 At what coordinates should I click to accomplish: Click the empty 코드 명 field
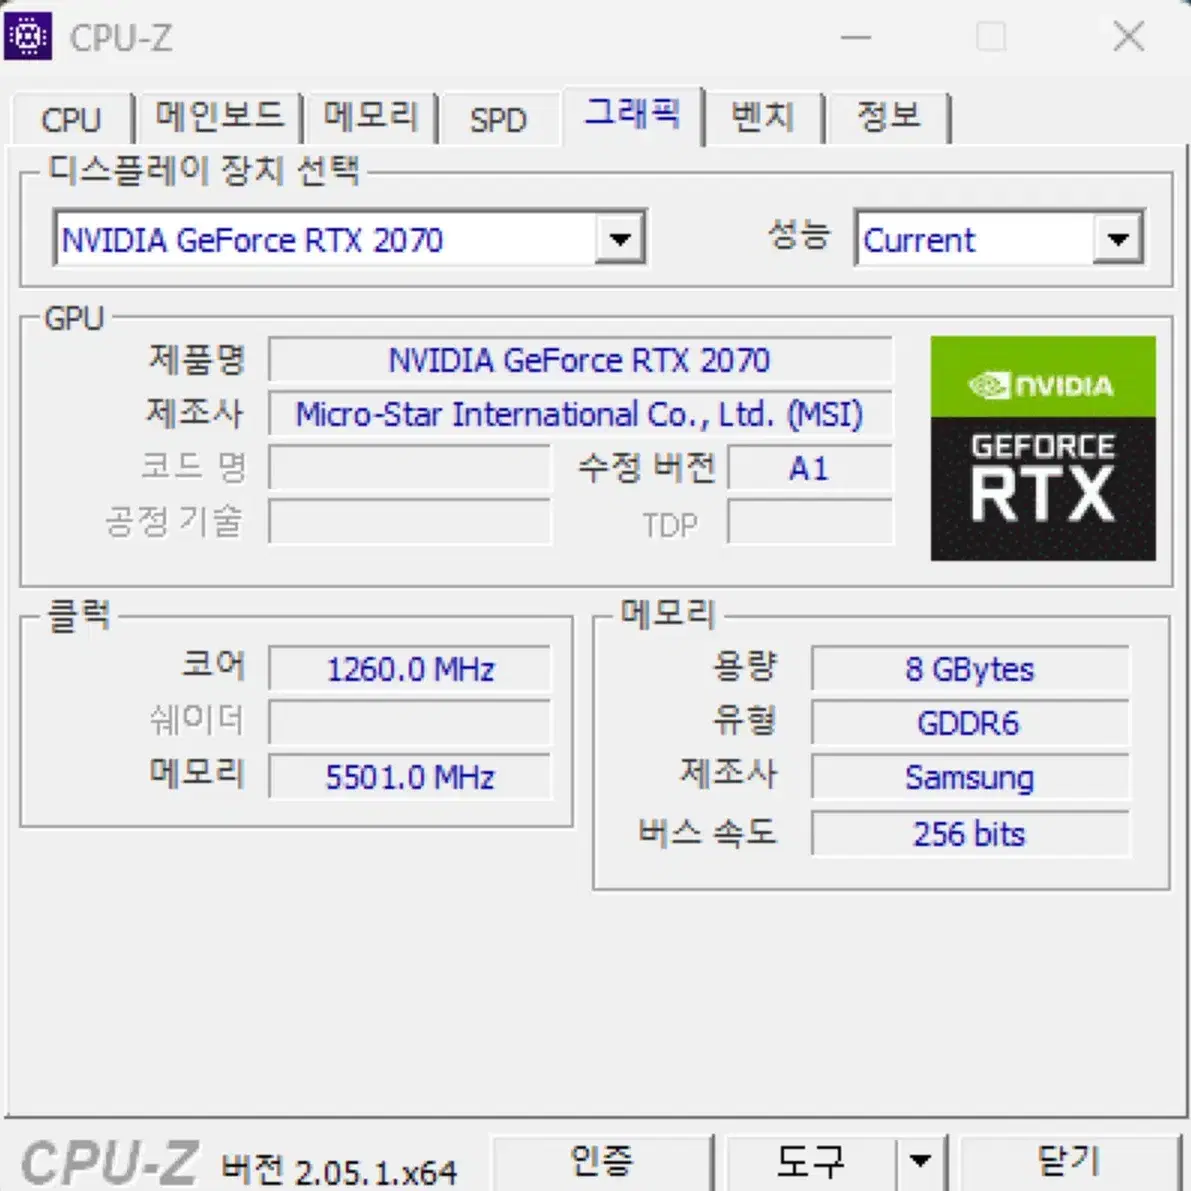click(x=410, y=468)
